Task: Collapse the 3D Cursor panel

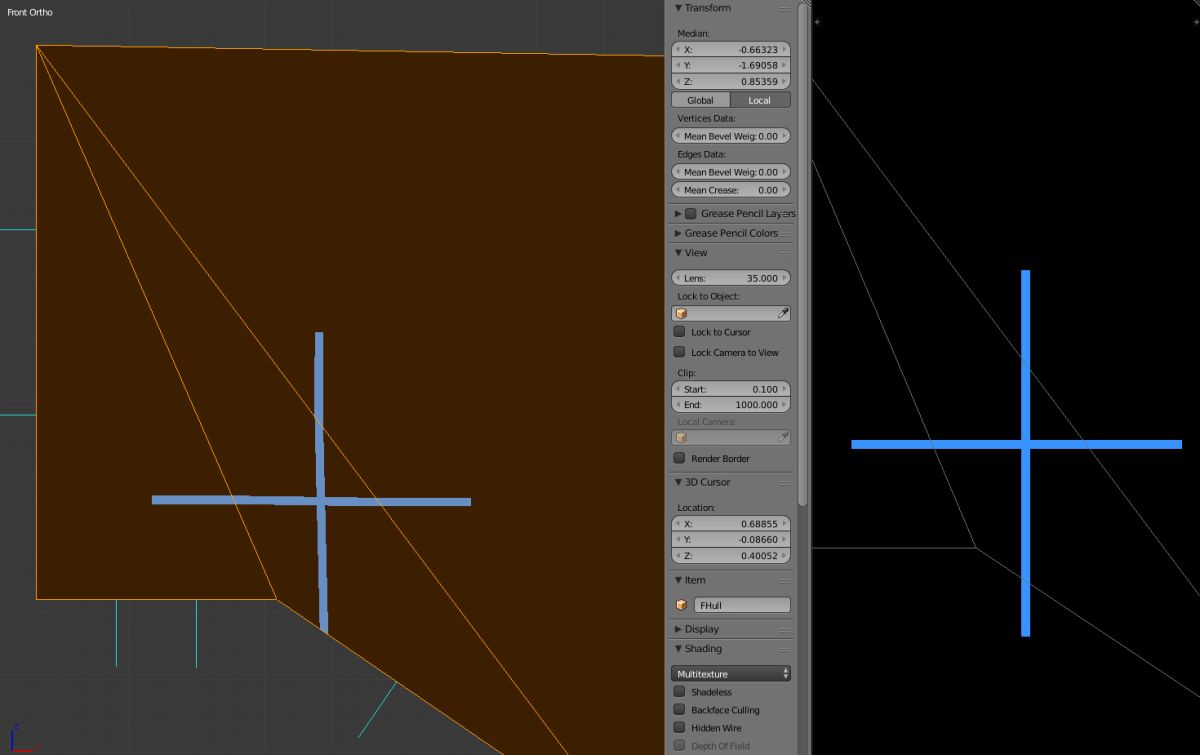Action: pos(678,482)
